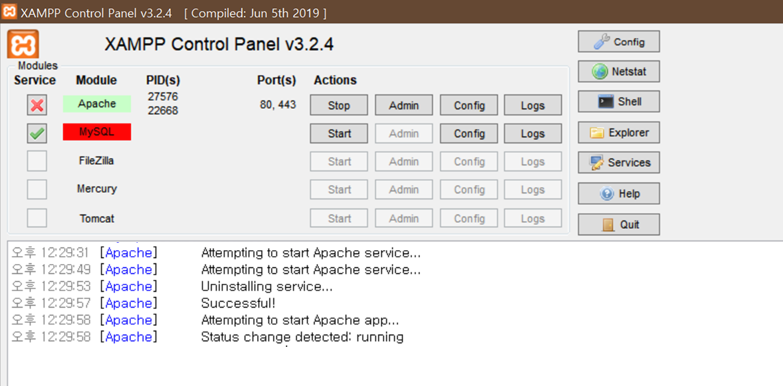Viewport: 783px width, 386px height.
Task: Click Tomcat Admin button
Action: 404,218
